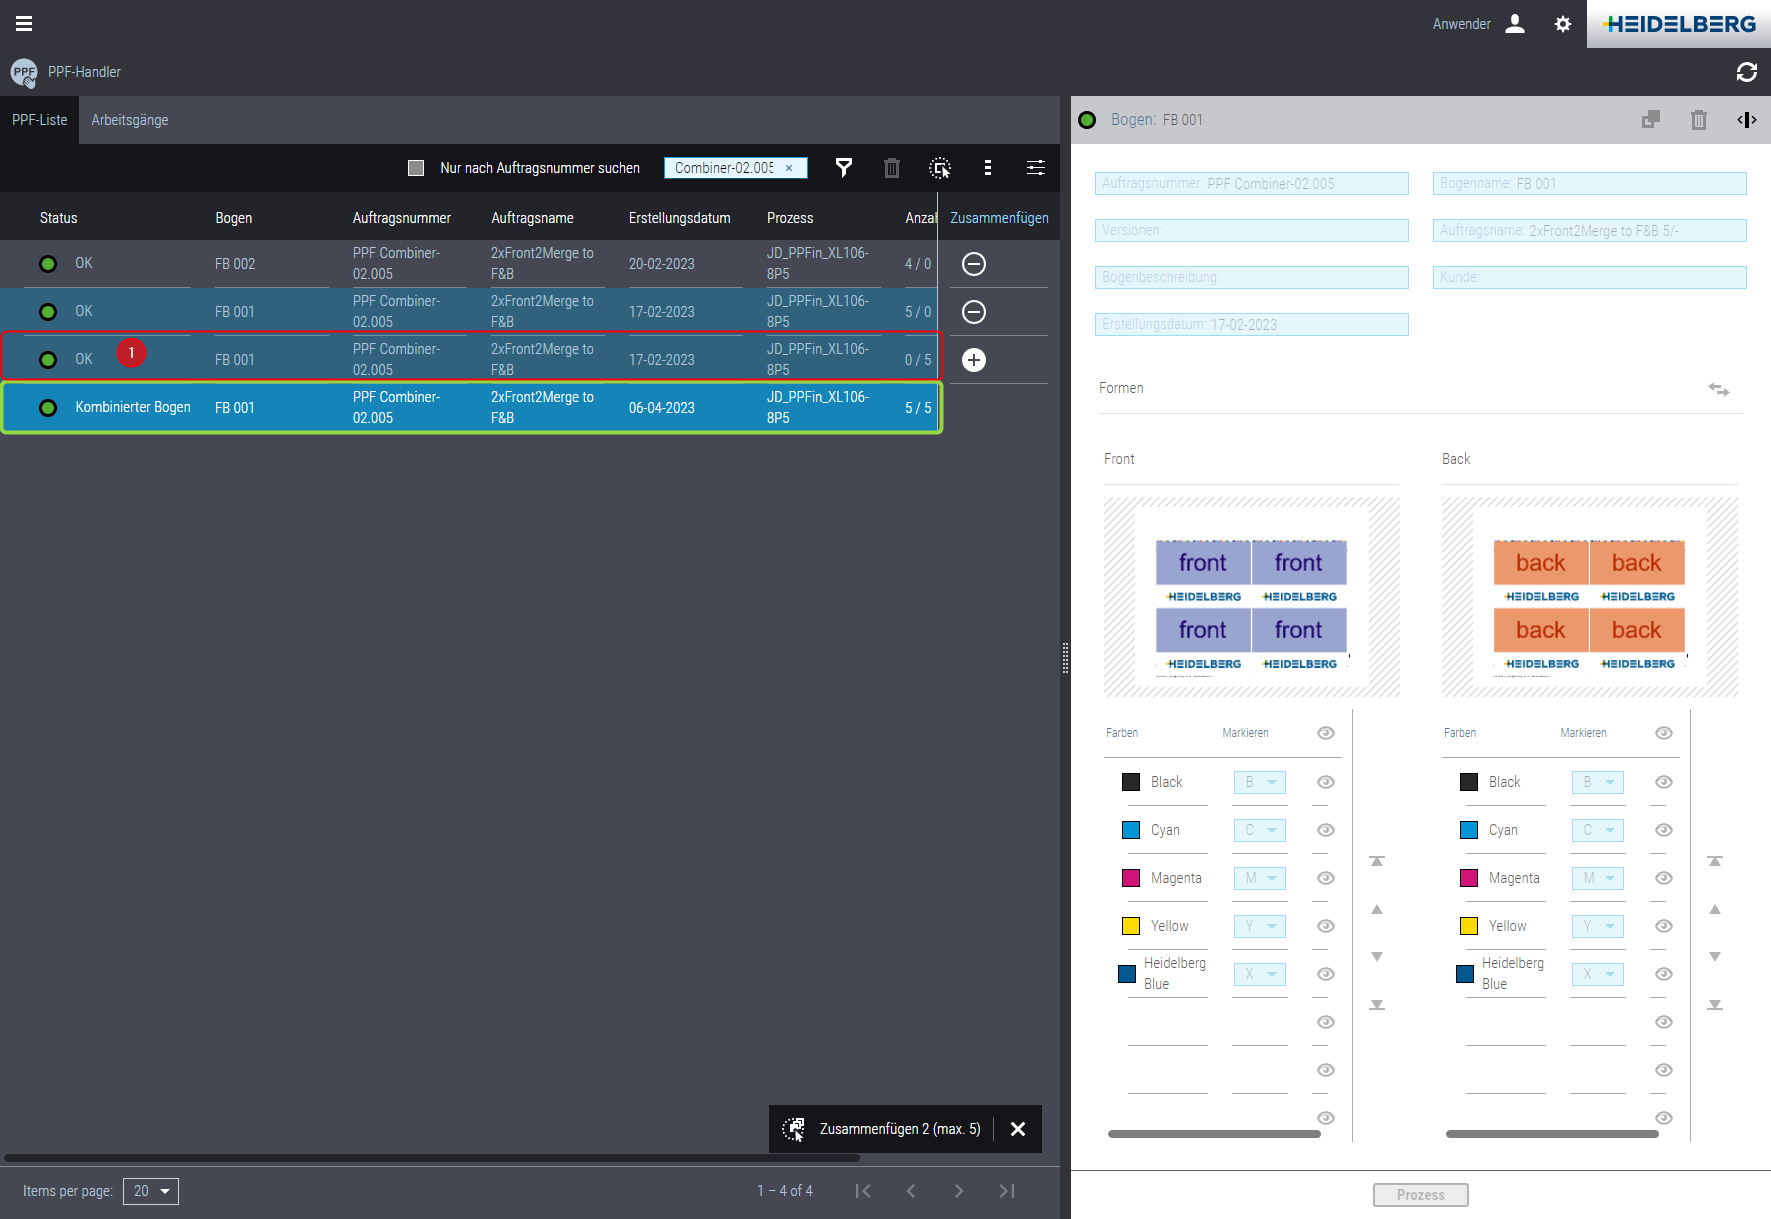Enable Nur nach Auftragsnummer suchen checkbox
Screen dimensions: 1771x1219
(x=416, y=168)
